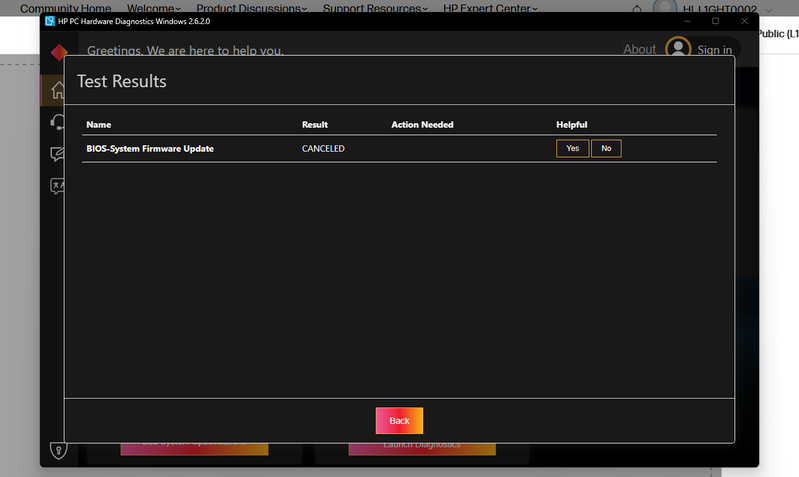Expand HP Expert Center menu in browser
The width and height of the screenshot is (799, 477).
coord(490,8)
